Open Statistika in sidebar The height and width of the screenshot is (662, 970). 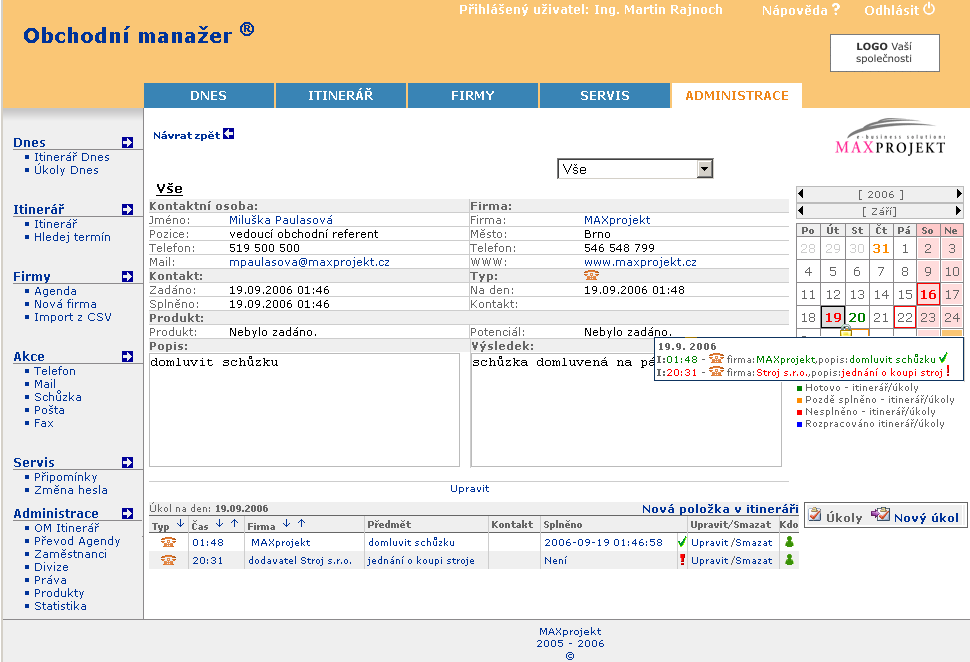tap(60, 606)
